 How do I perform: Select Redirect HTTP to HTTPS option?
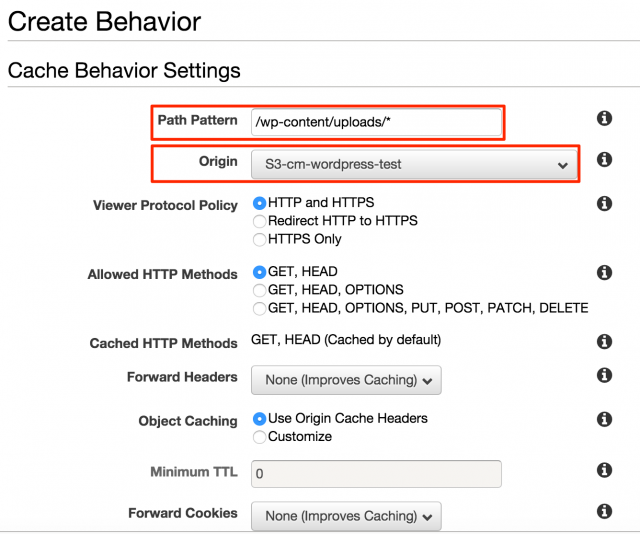click(x=259, y=221)
